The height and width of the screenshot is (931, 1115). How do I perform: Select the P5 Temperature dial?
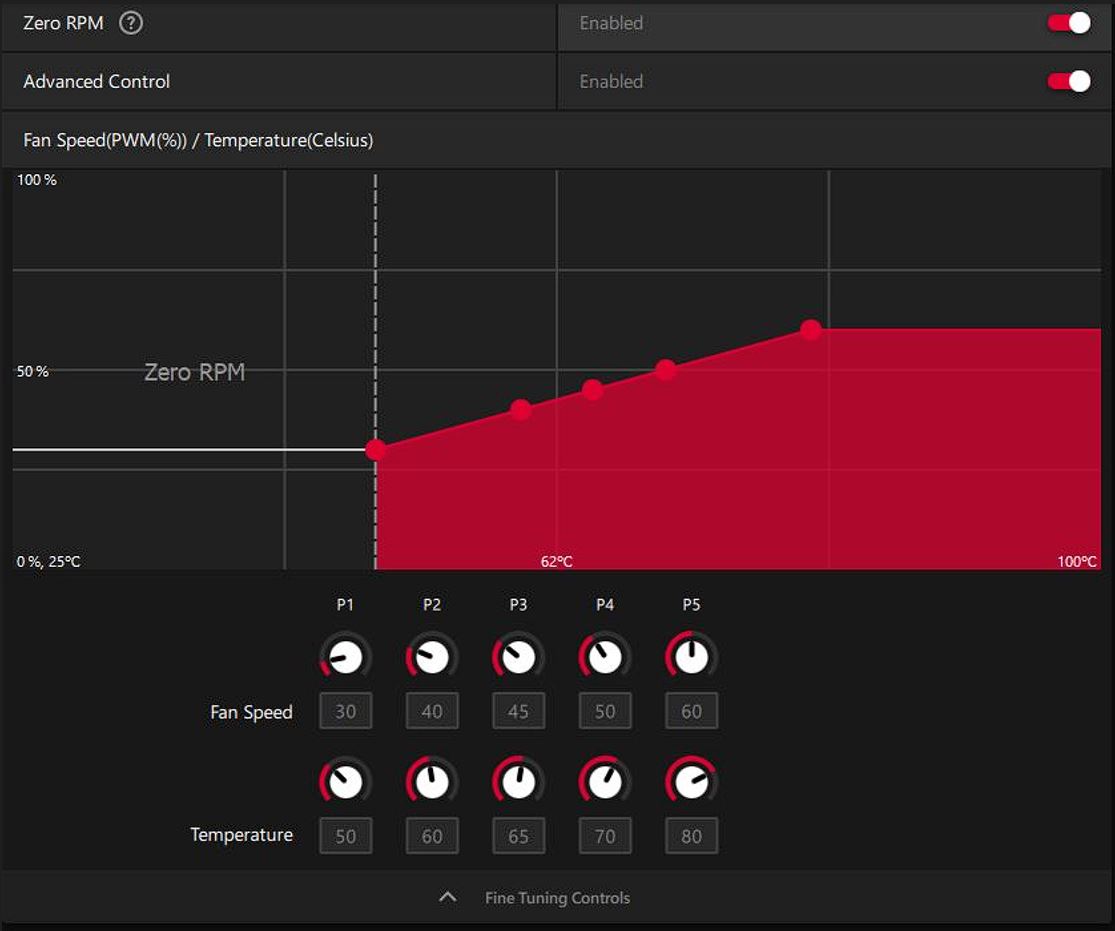pyautogui.click(x=691, y=781)
